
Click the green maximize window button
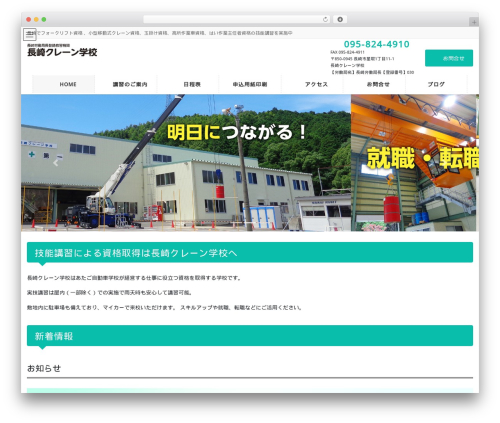[44, 19]
